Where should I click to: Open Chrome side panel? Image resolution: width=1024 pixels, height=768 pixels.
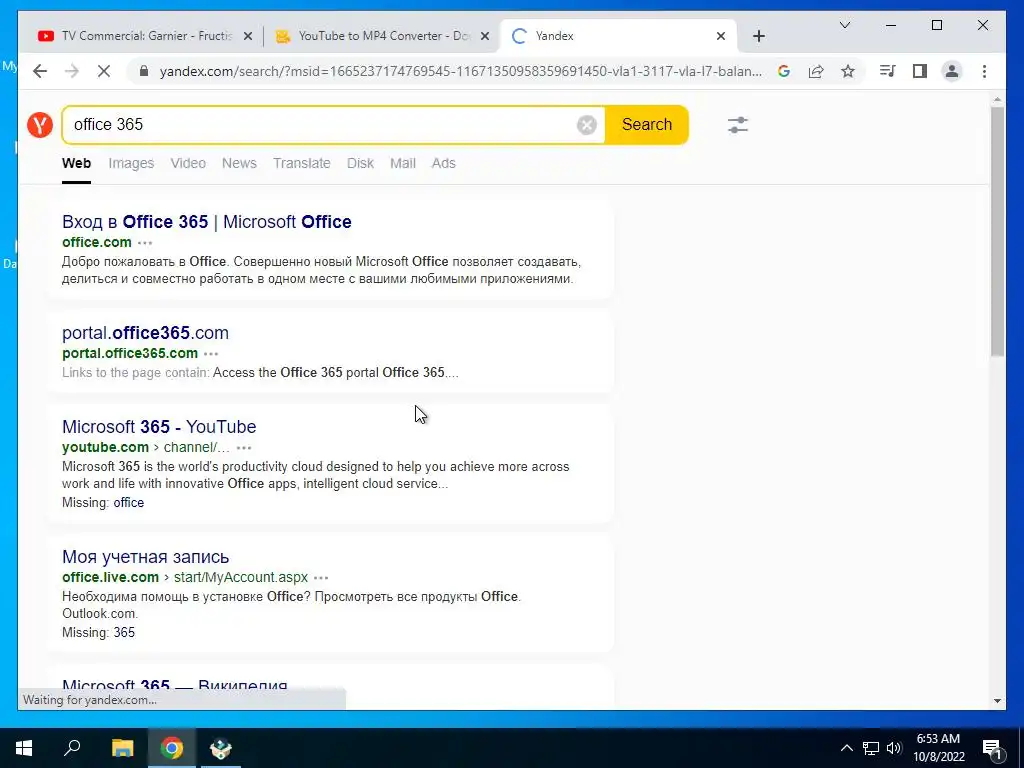[920, 71]
